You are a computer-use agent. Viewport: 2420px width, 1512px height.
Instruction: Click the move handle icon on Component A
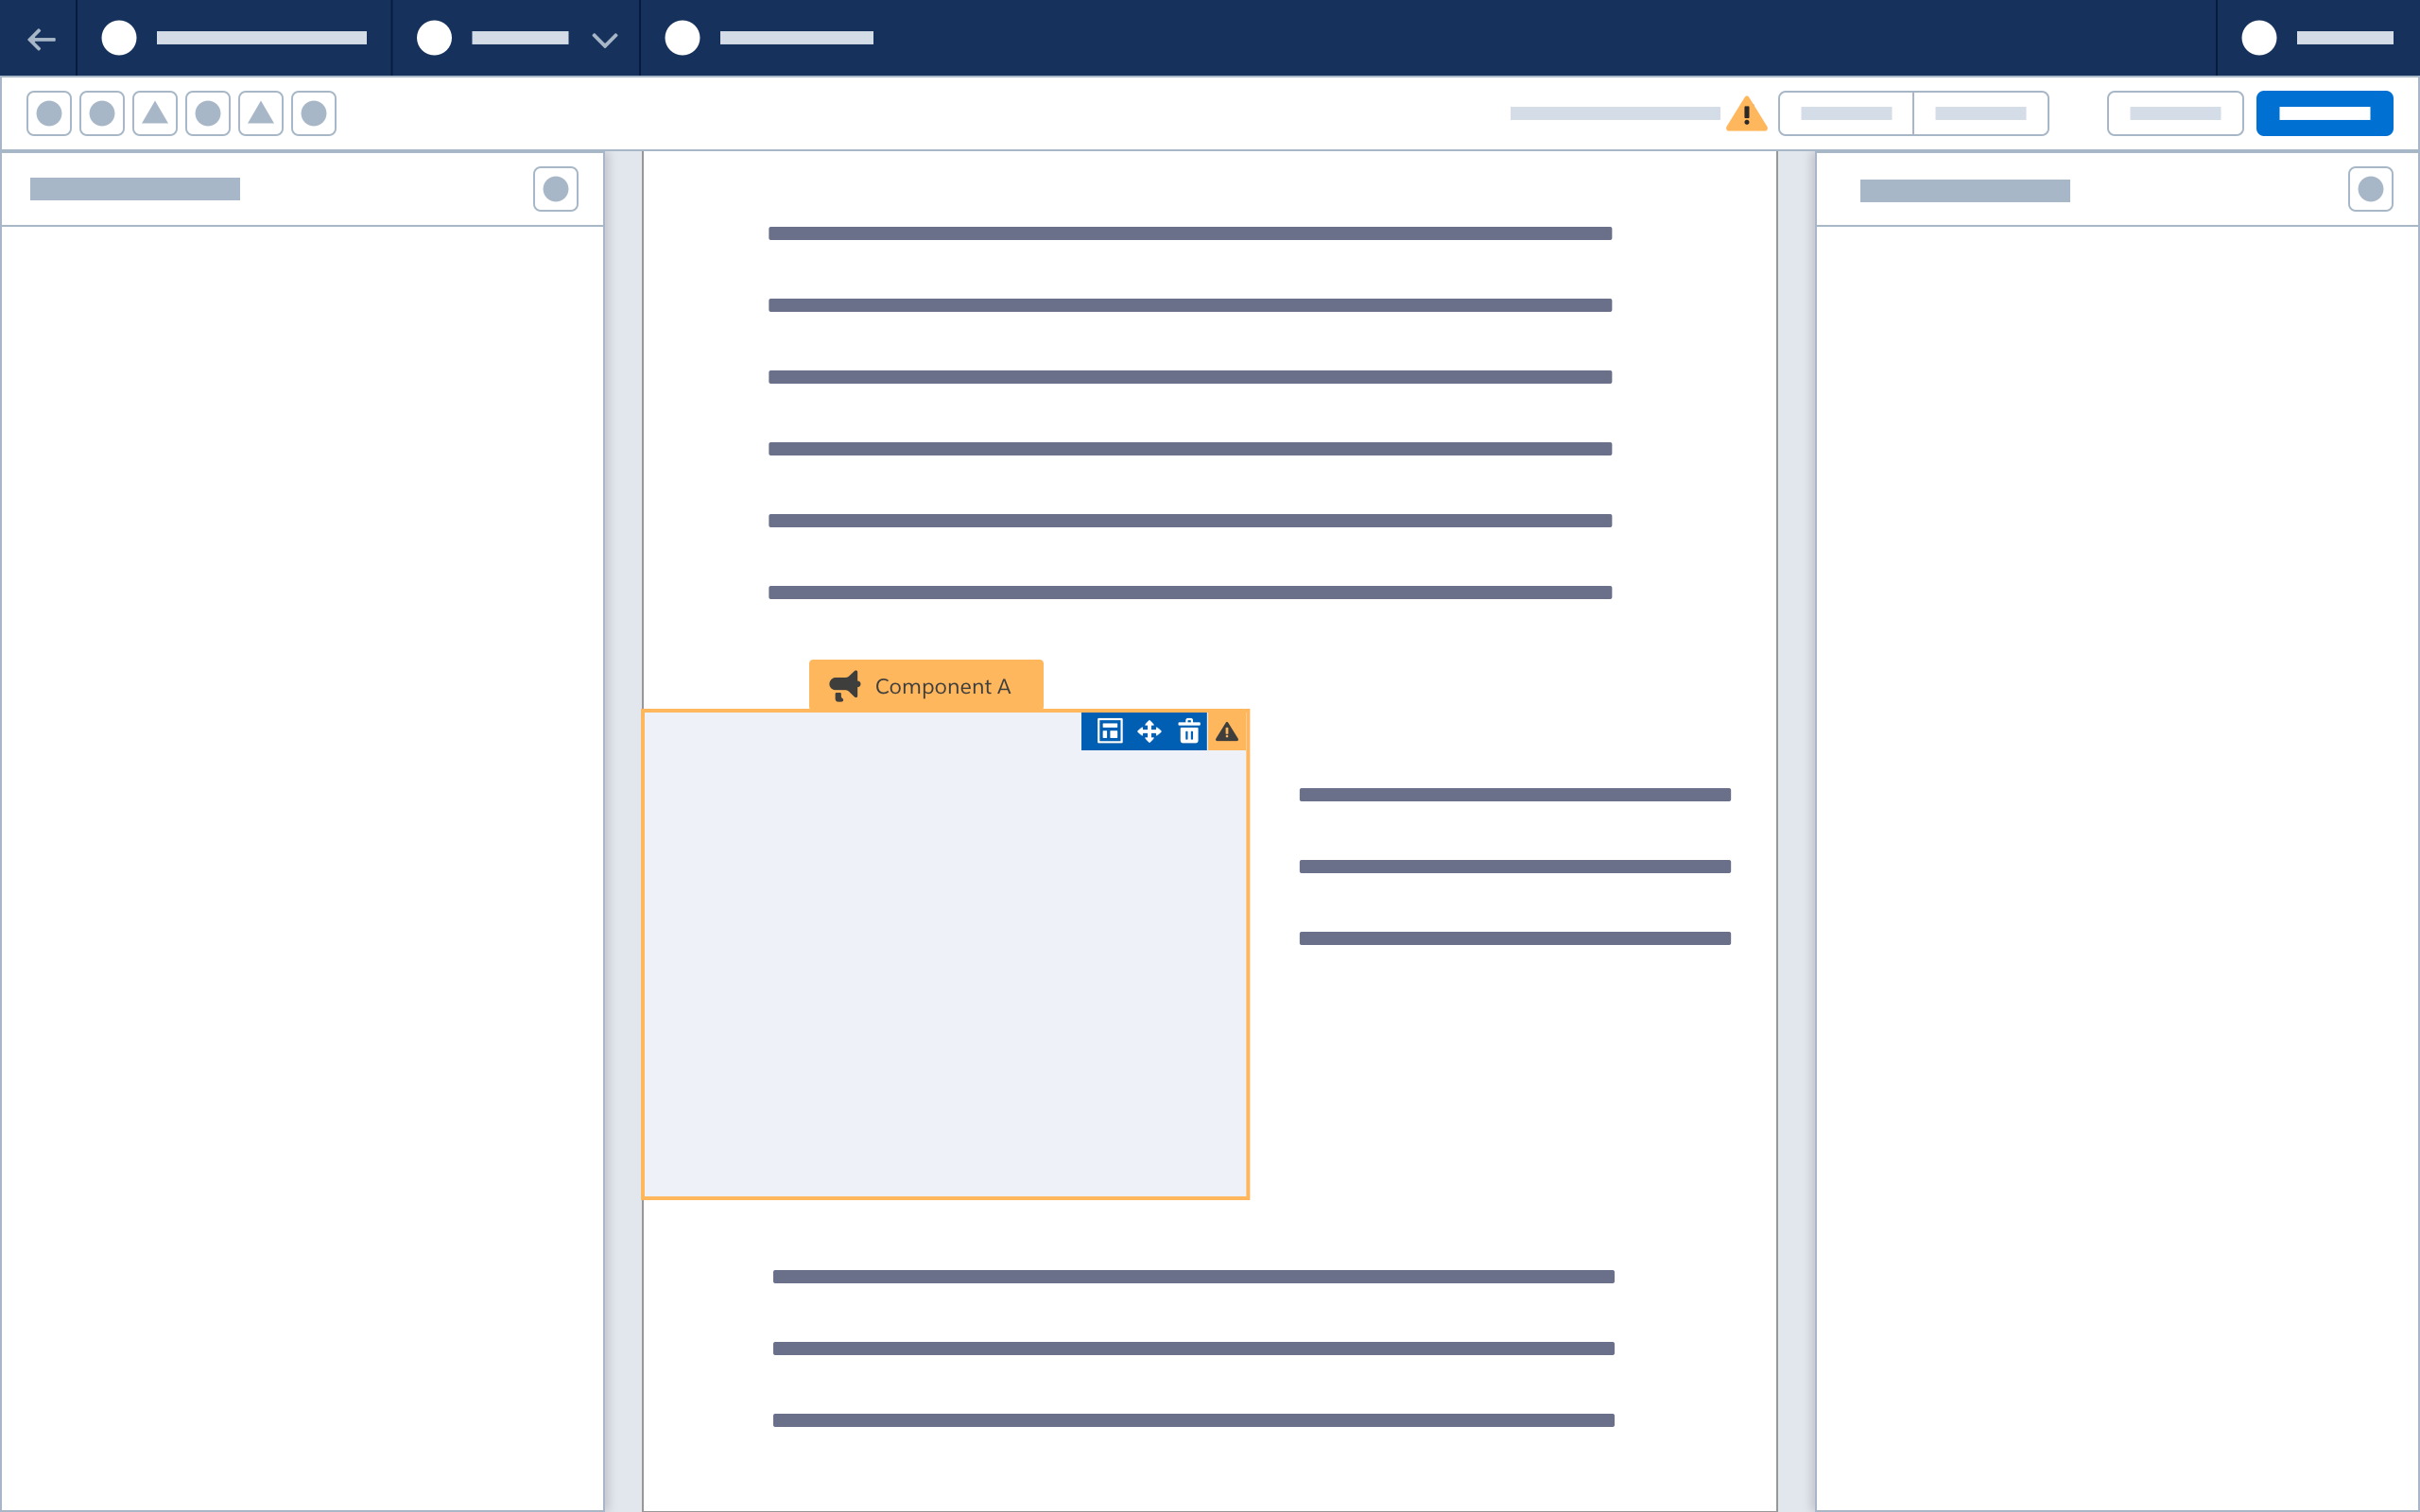tap(1148, 731)
